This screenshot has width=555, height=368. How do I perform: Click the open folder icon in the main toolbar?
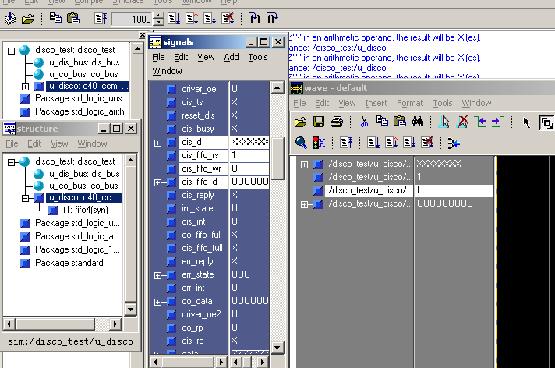pyautogui.click(x=28, y=18)
